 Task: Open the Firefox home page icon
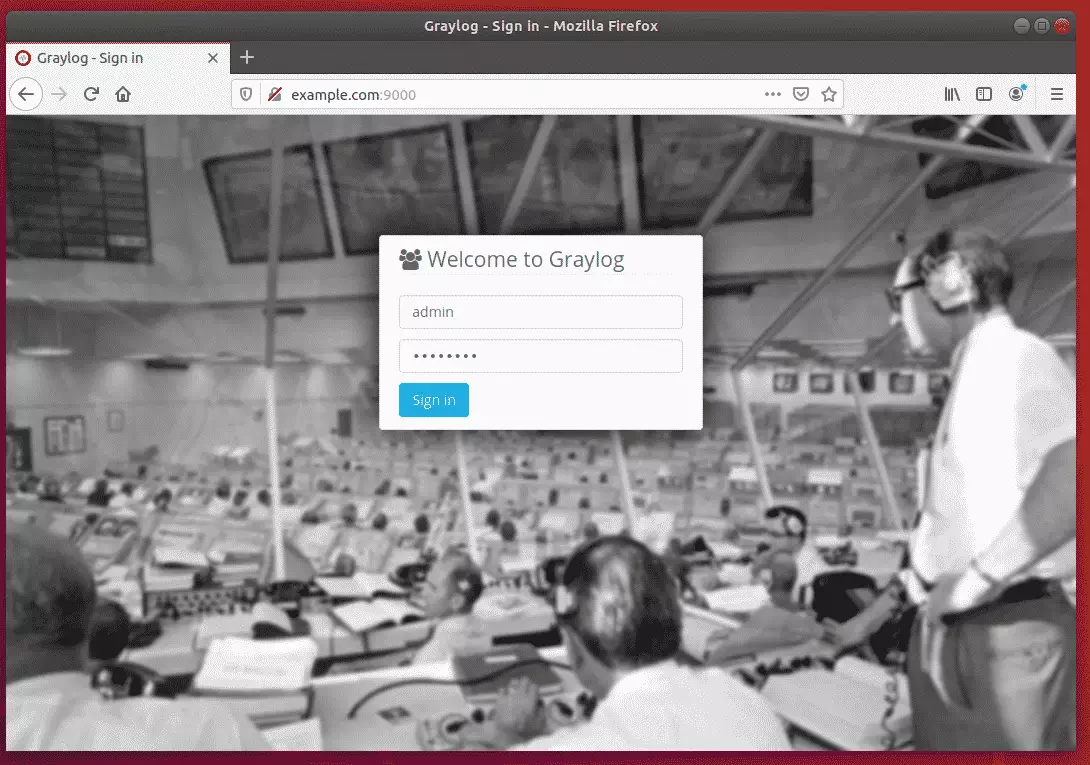click(123, 95)
